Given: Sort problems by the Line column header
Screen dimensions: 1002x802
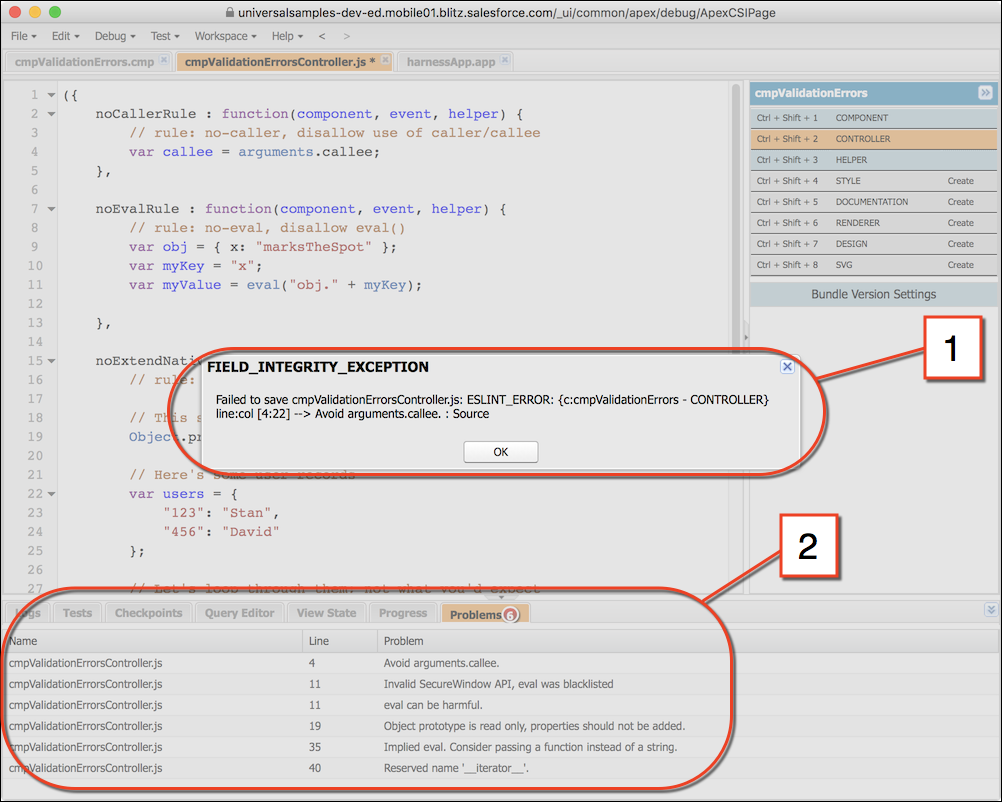Looking at the screenshot, I should point(339,641).
